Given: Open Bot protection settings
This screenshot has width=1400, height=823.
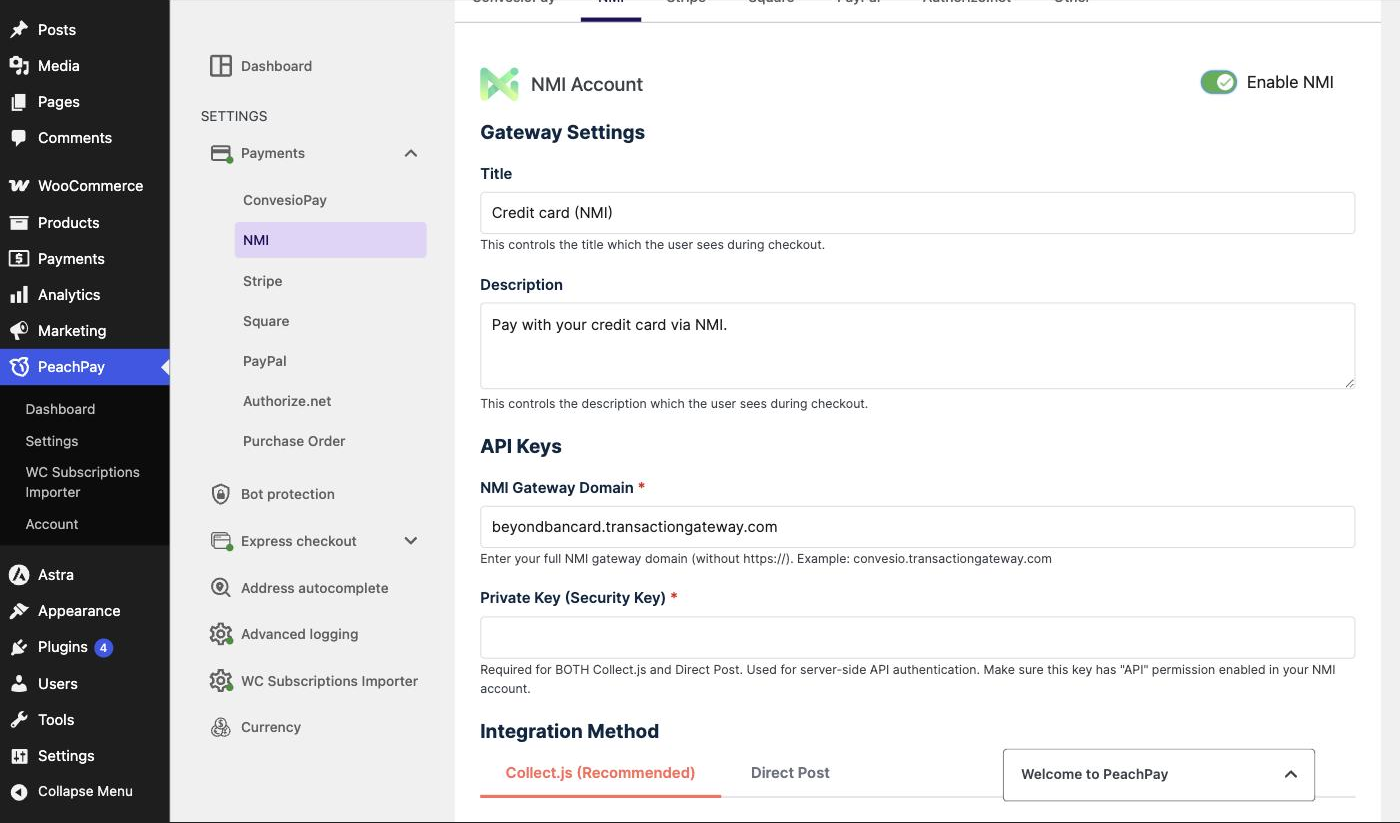Looking at the screenshot, I should click(288, 494).
